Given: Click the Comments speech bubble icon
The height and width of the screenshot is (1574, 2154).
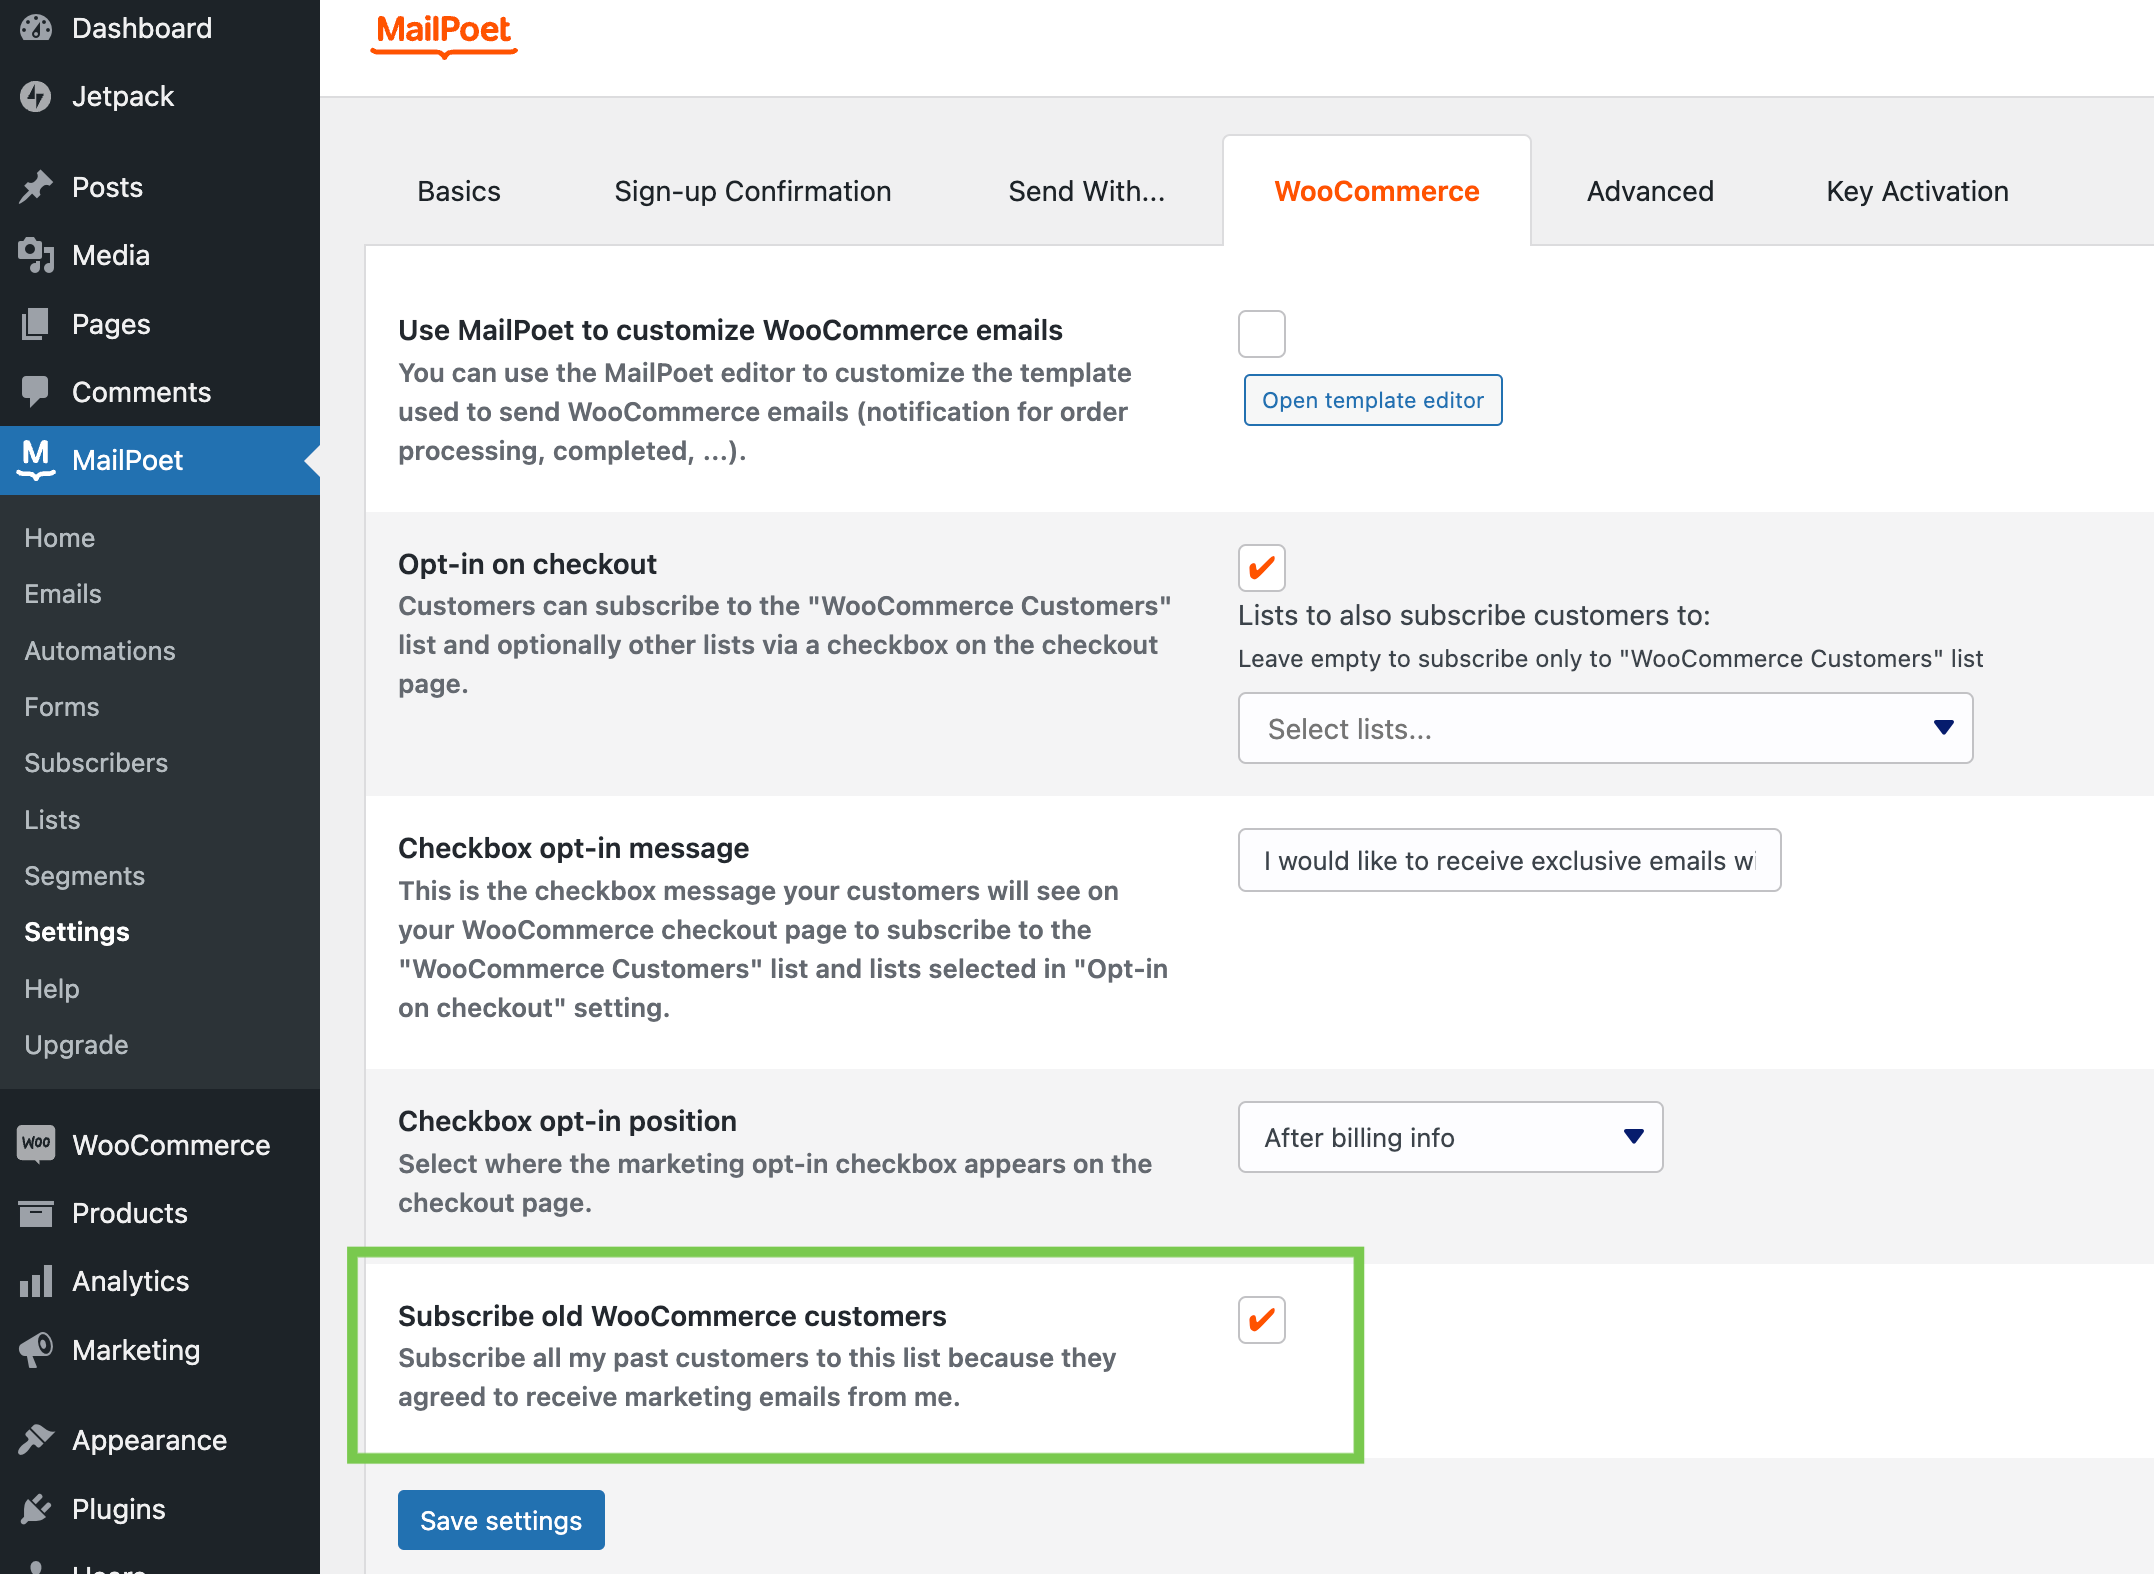Looking at the screenshot, I should coord(36,392).
